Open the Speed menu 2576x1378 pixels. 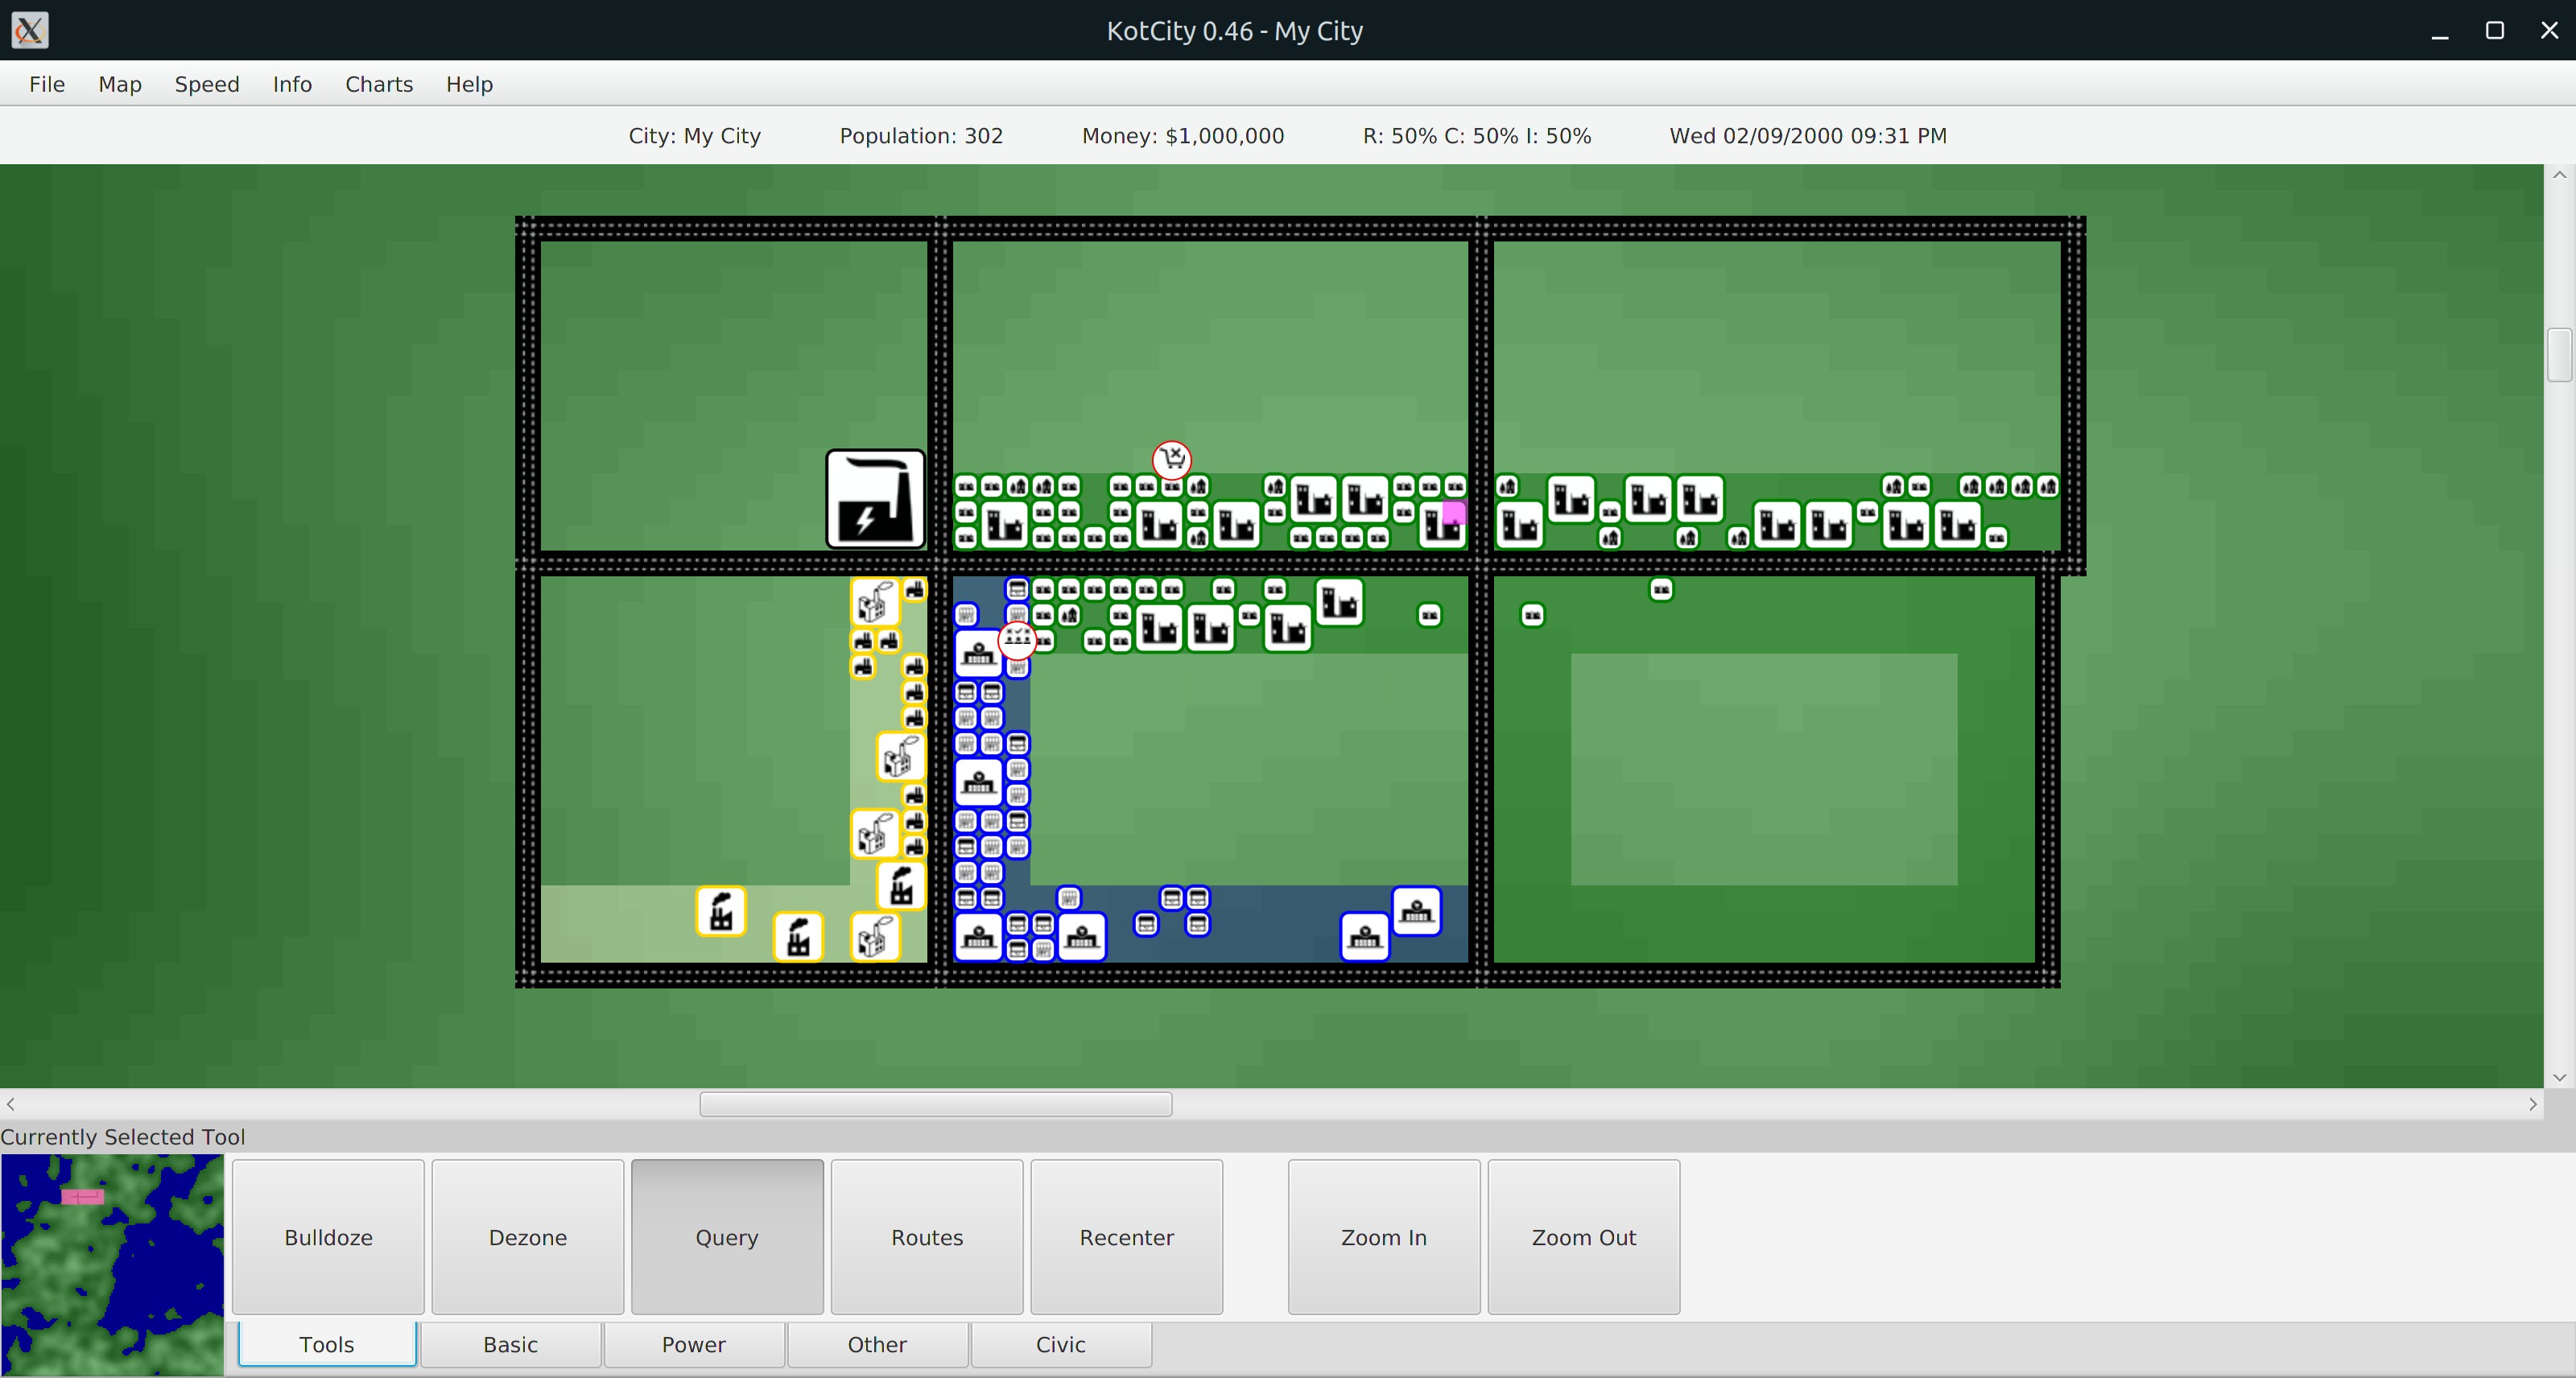[207, 84]
